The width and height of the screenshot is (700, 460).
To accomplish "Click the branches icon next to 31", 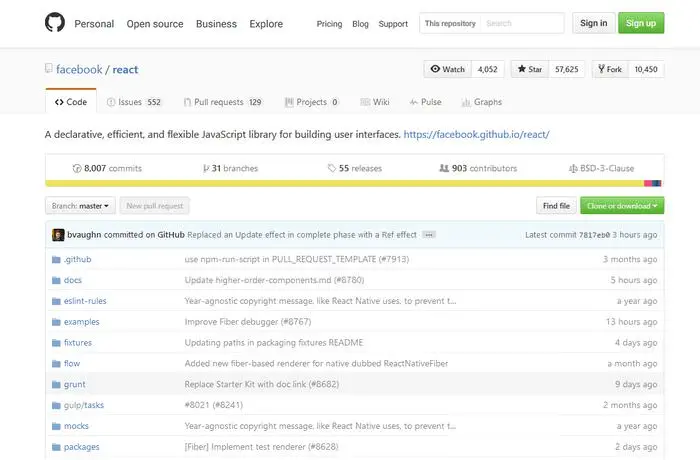I will tap(206, 168).
